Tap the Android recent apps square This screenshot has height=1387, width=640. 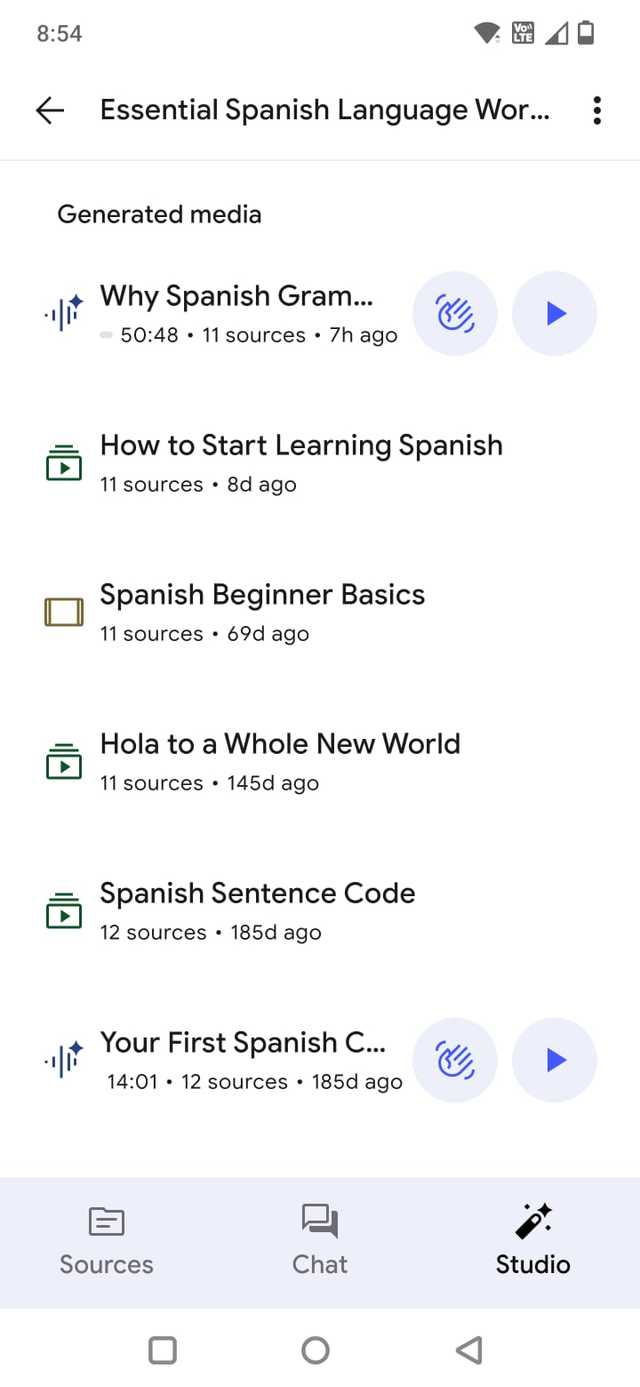(162, 1351)
